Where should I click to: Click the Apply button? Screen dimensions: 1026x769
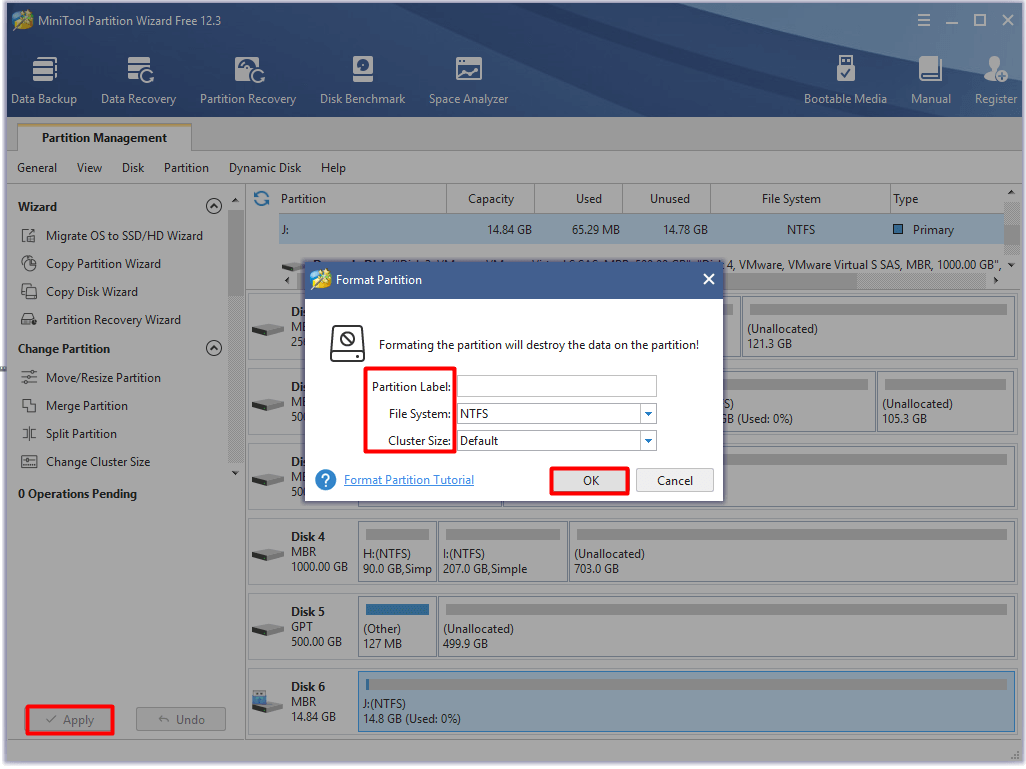[x=70, y=720]
